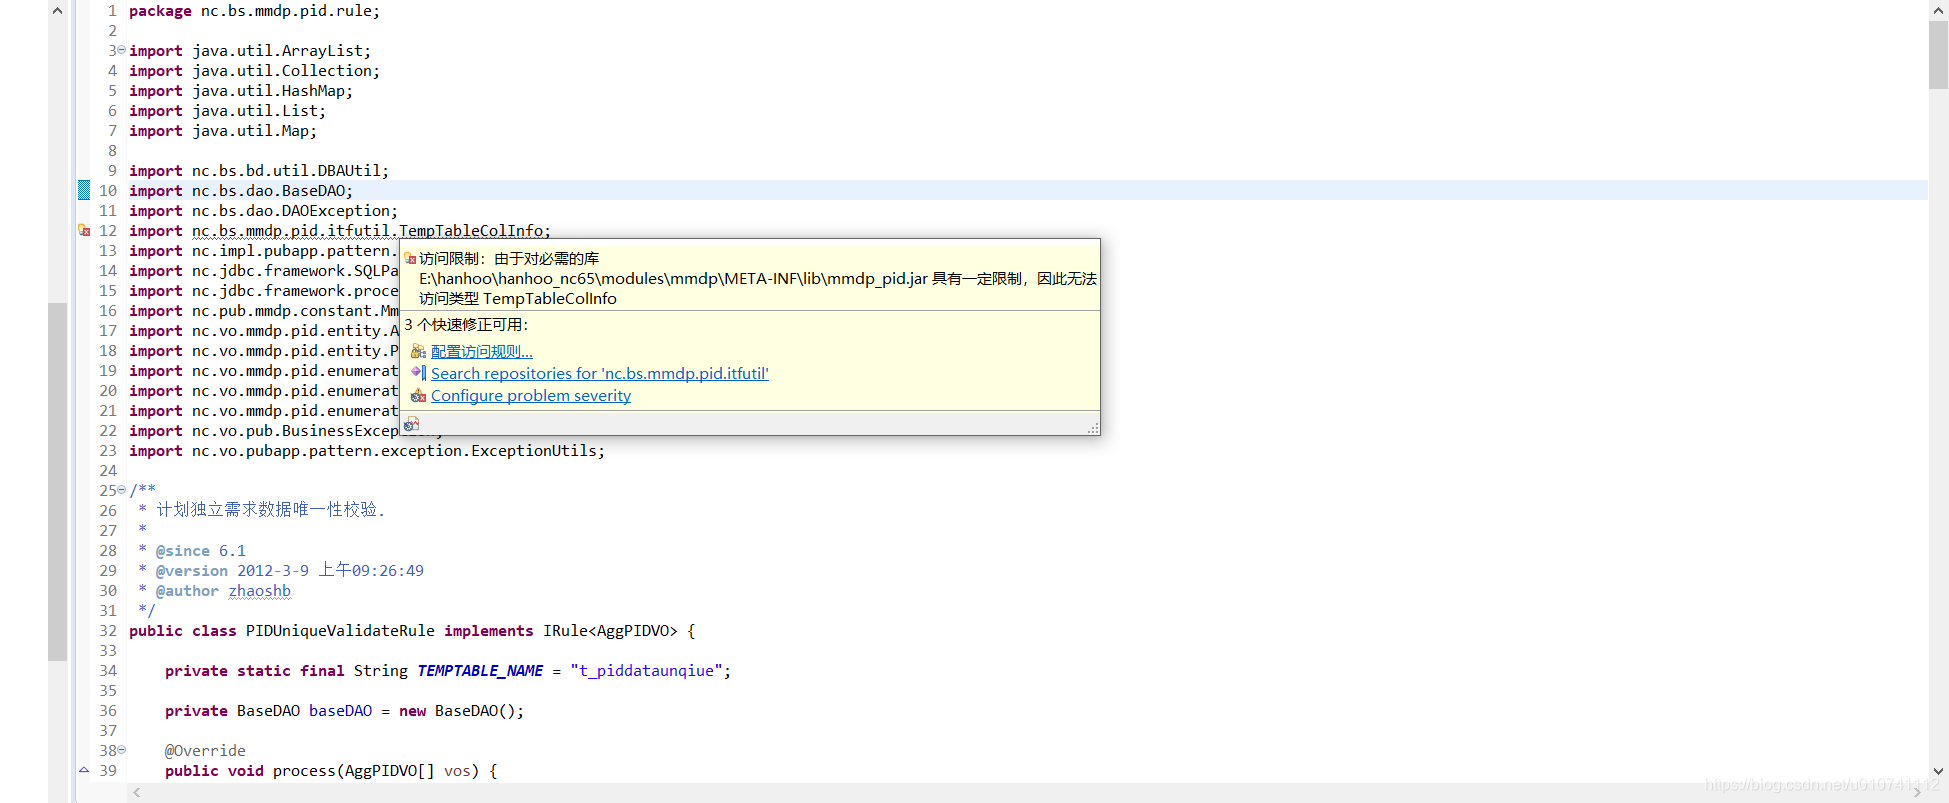Click the error marker on line 12
Screen dimensions: 1949x803
pos(84,231)
